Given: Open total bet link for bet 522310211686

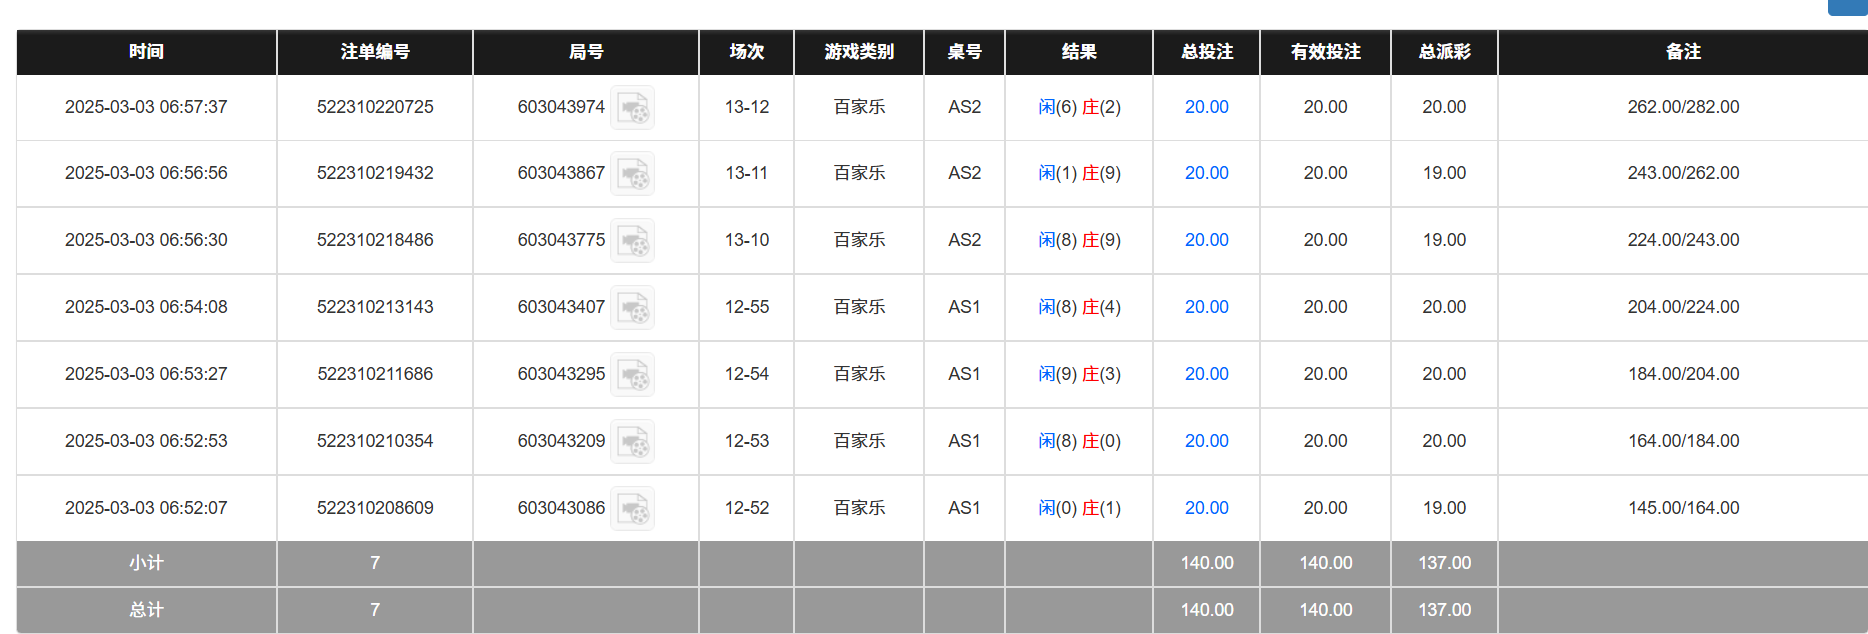Looking at the screenshot, I should (x=1205, y=374).
